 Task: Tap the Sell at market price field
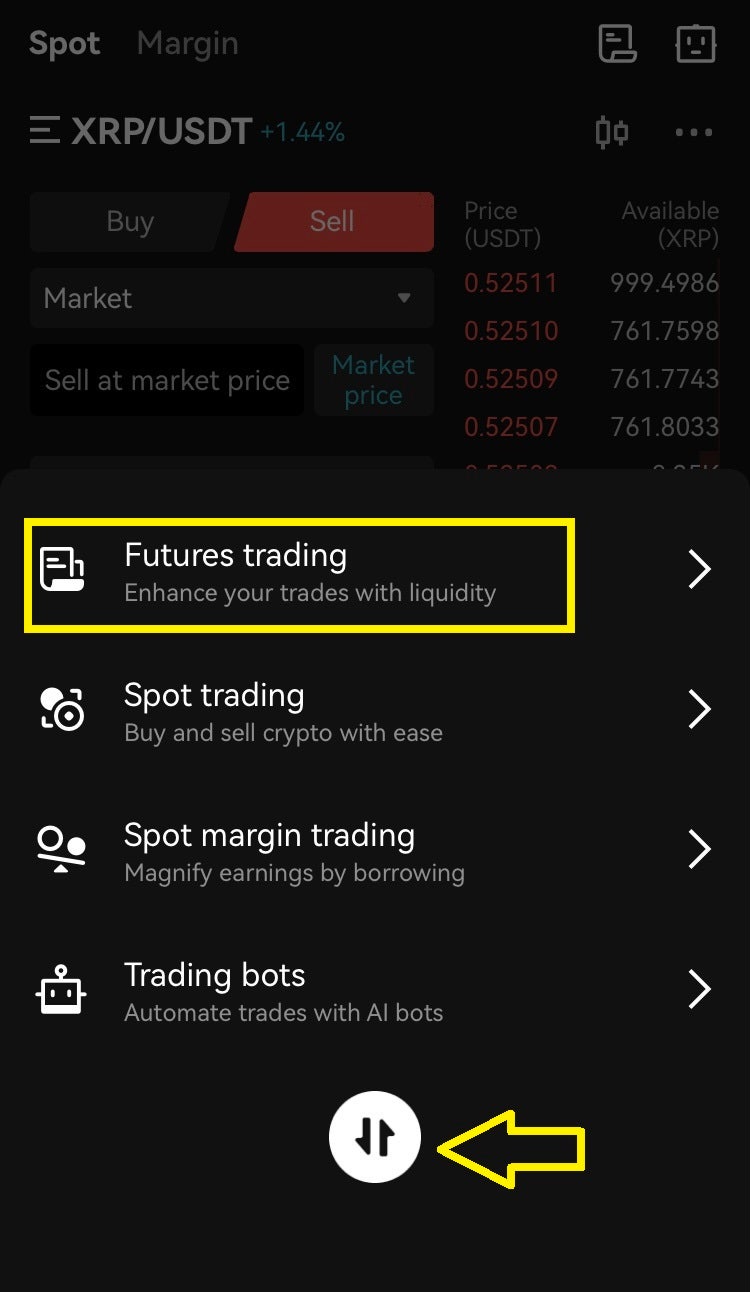167,380
